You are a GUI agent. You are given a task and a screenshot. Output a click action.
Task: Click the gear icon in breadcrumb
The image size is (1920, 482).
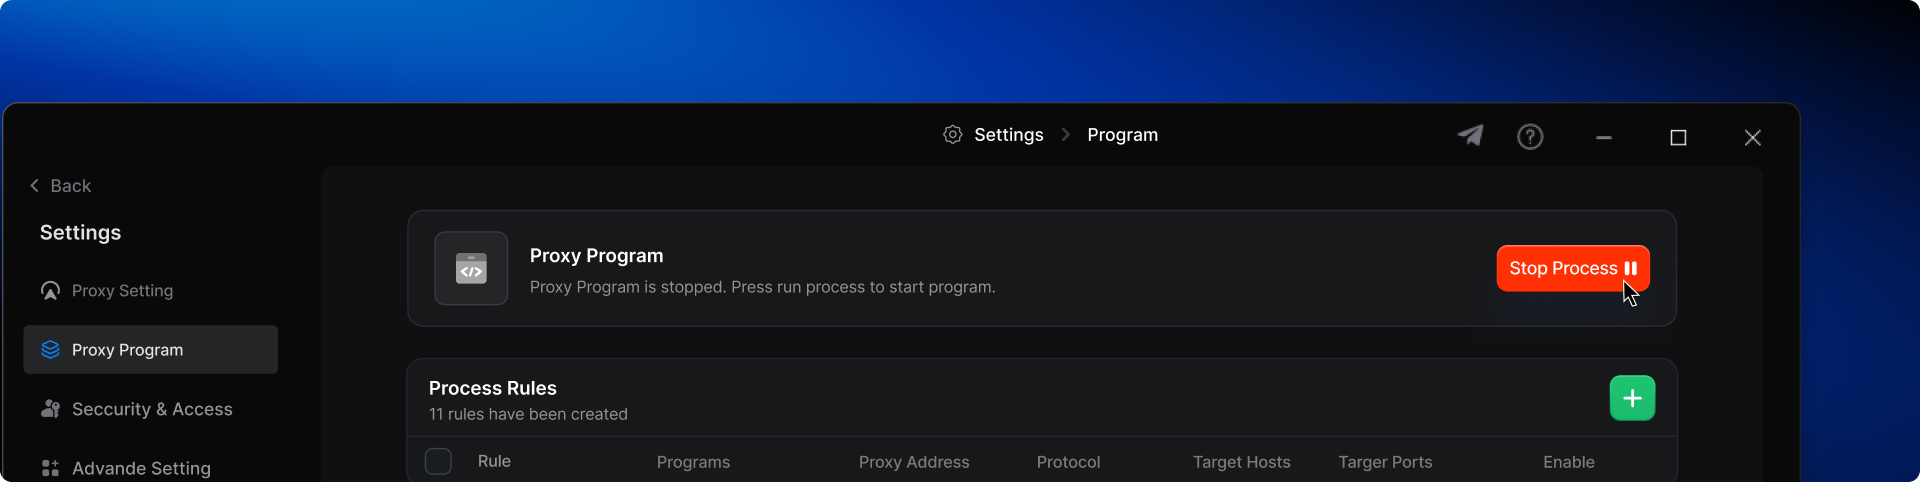(x=952, y=135)
